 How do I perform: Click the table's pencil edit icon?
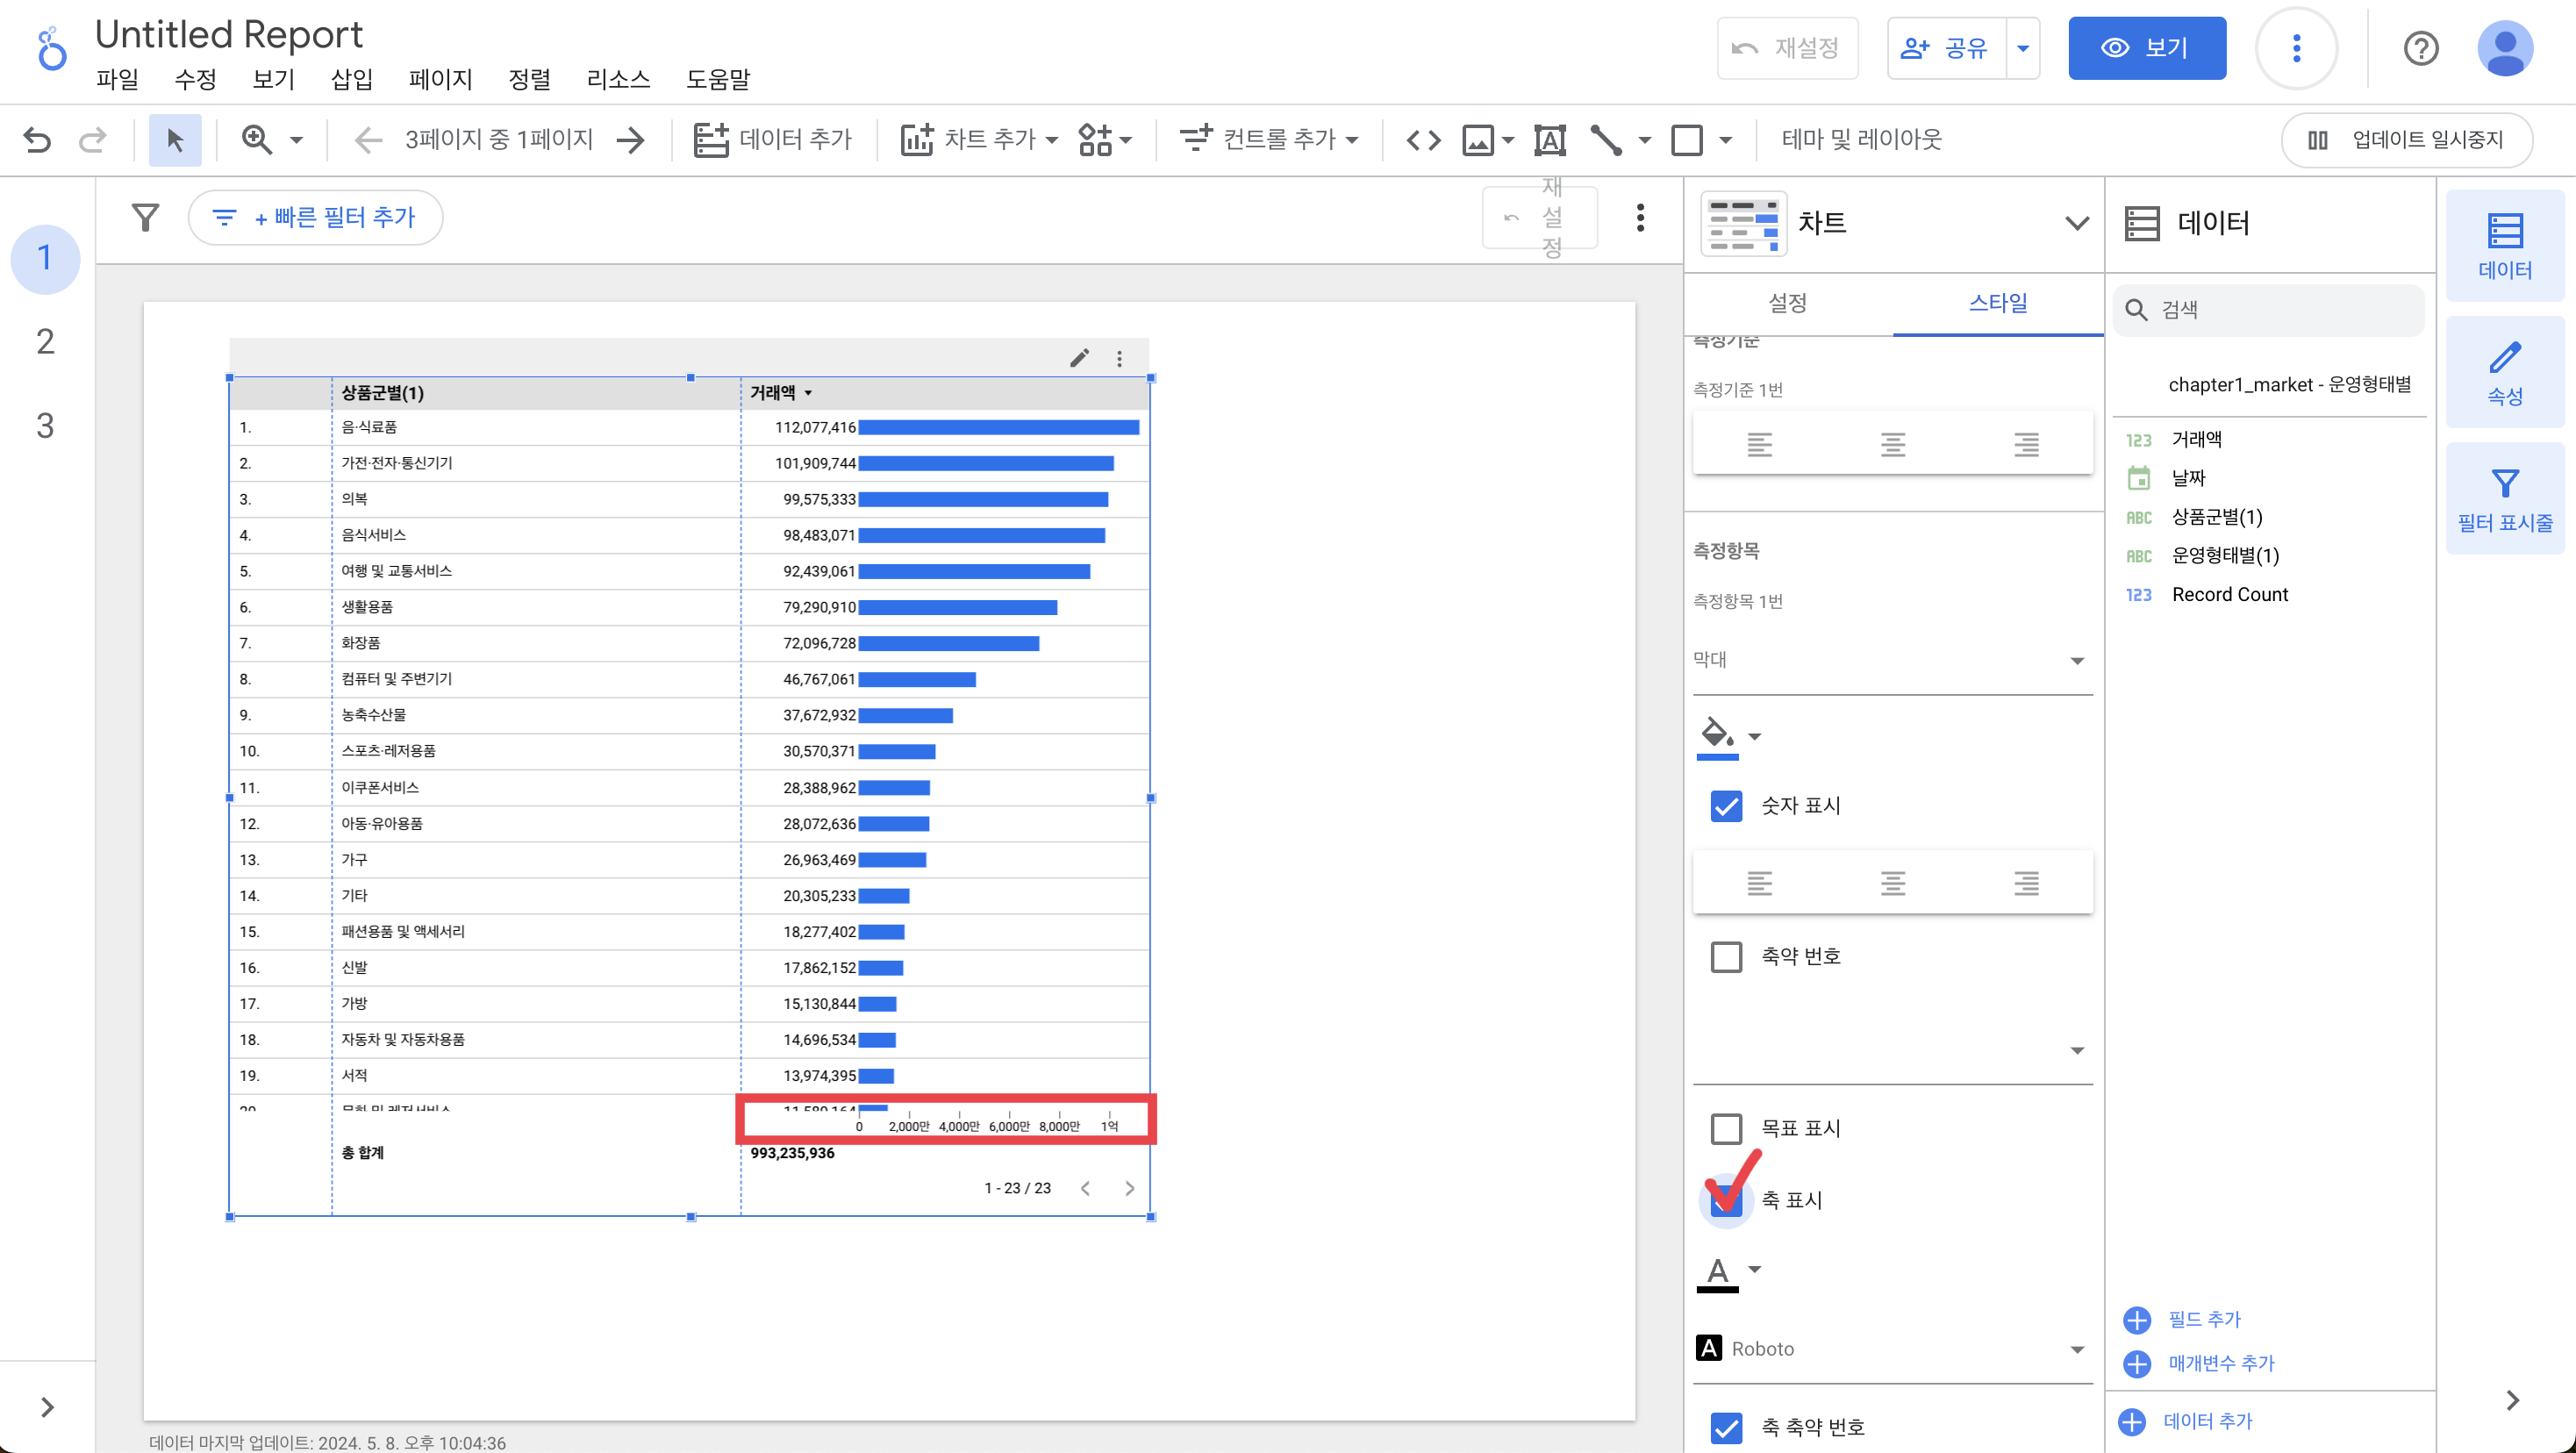[x=1079, y=358]
